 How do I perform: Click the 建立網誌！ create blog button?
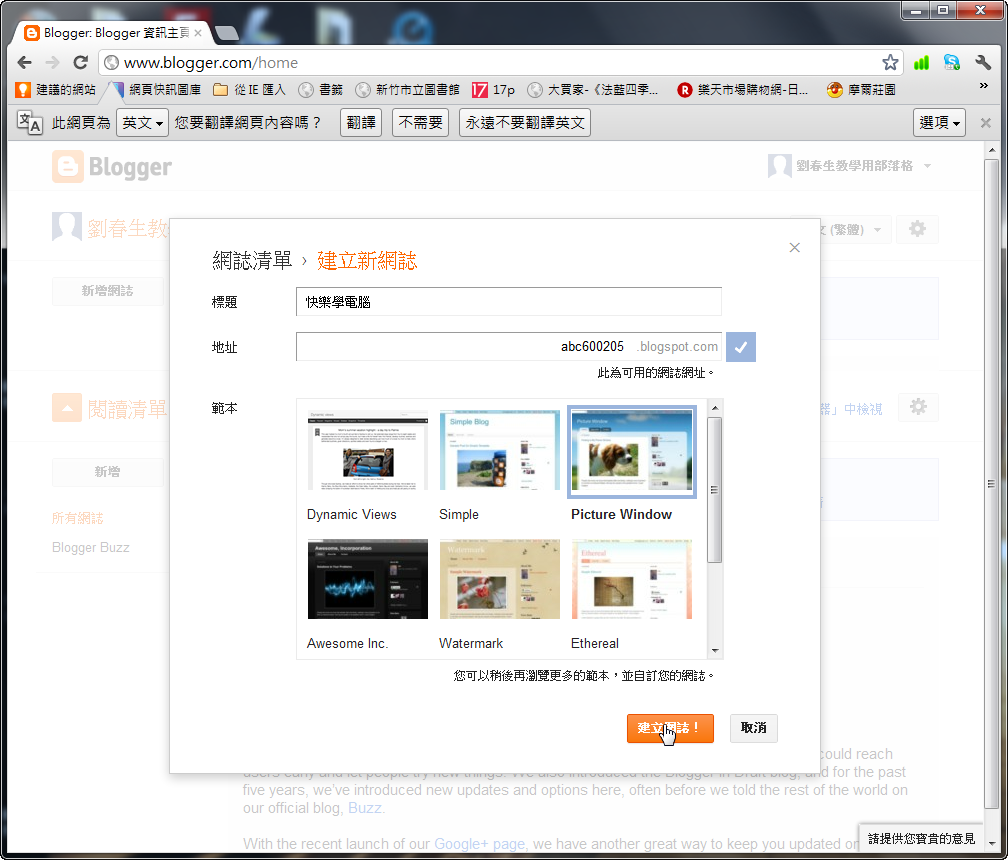[670, 728]
